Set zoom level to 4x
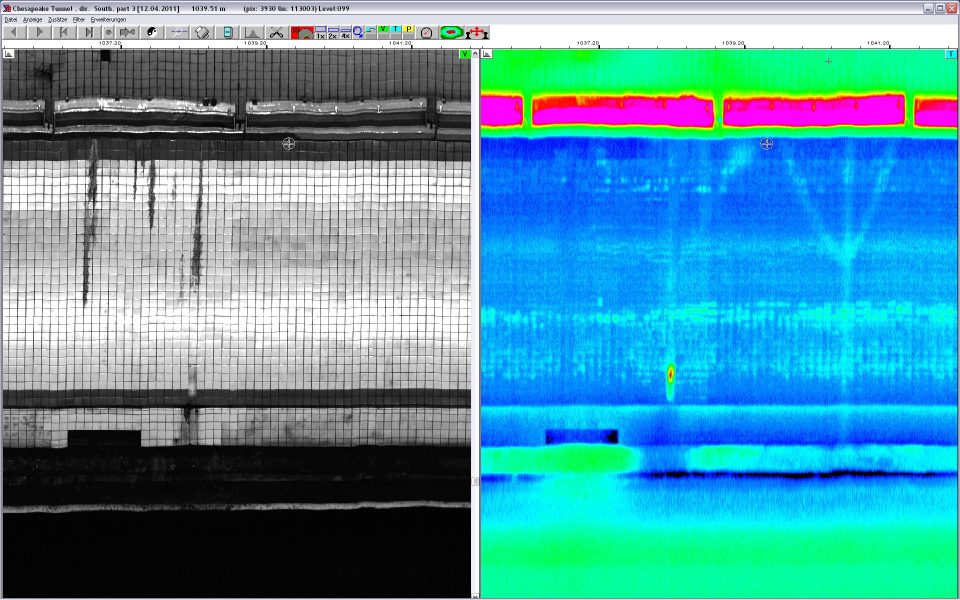 345,33
